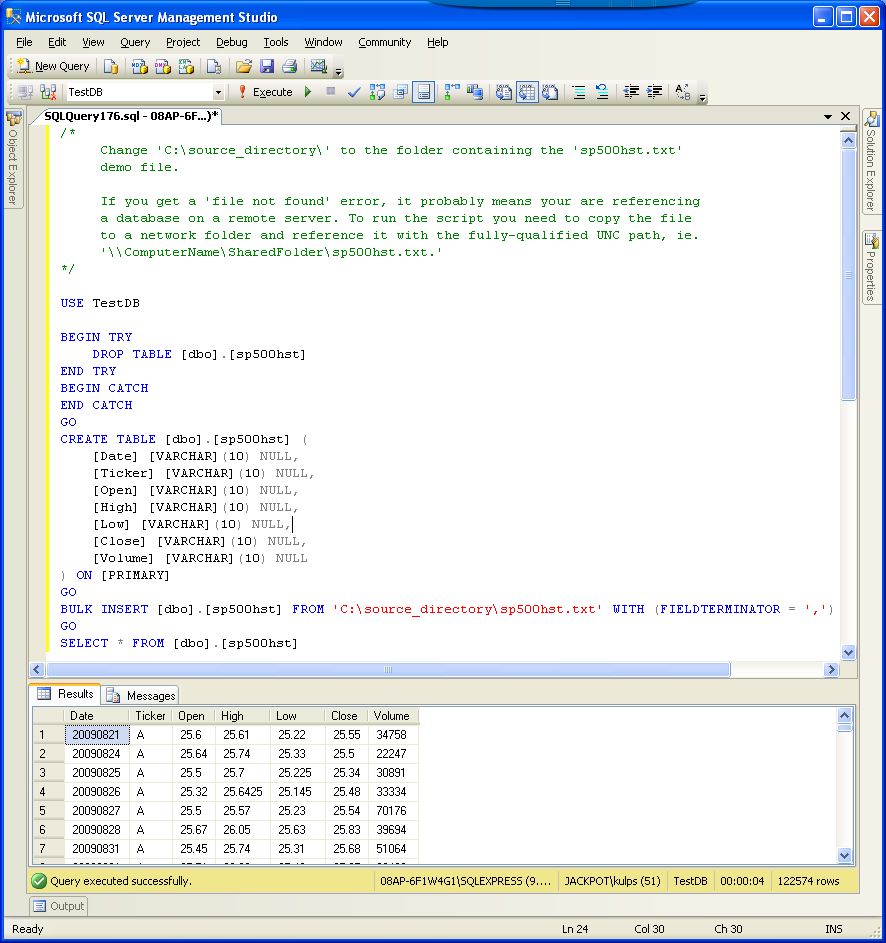Close the SQLQuery176.sql query tab
The height and width of the screenshot is (943, 886).
(845, 116)
